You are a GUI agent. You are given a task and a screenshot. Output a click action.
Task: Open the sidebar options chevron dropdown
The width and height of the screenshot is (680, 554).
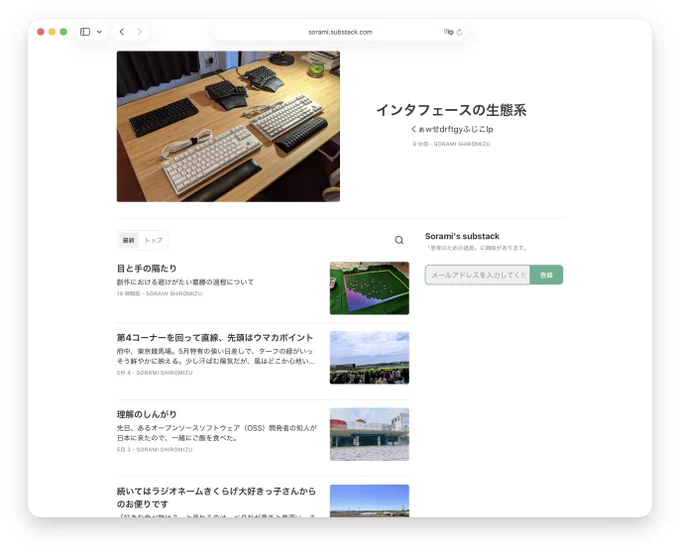click(99, 32)
